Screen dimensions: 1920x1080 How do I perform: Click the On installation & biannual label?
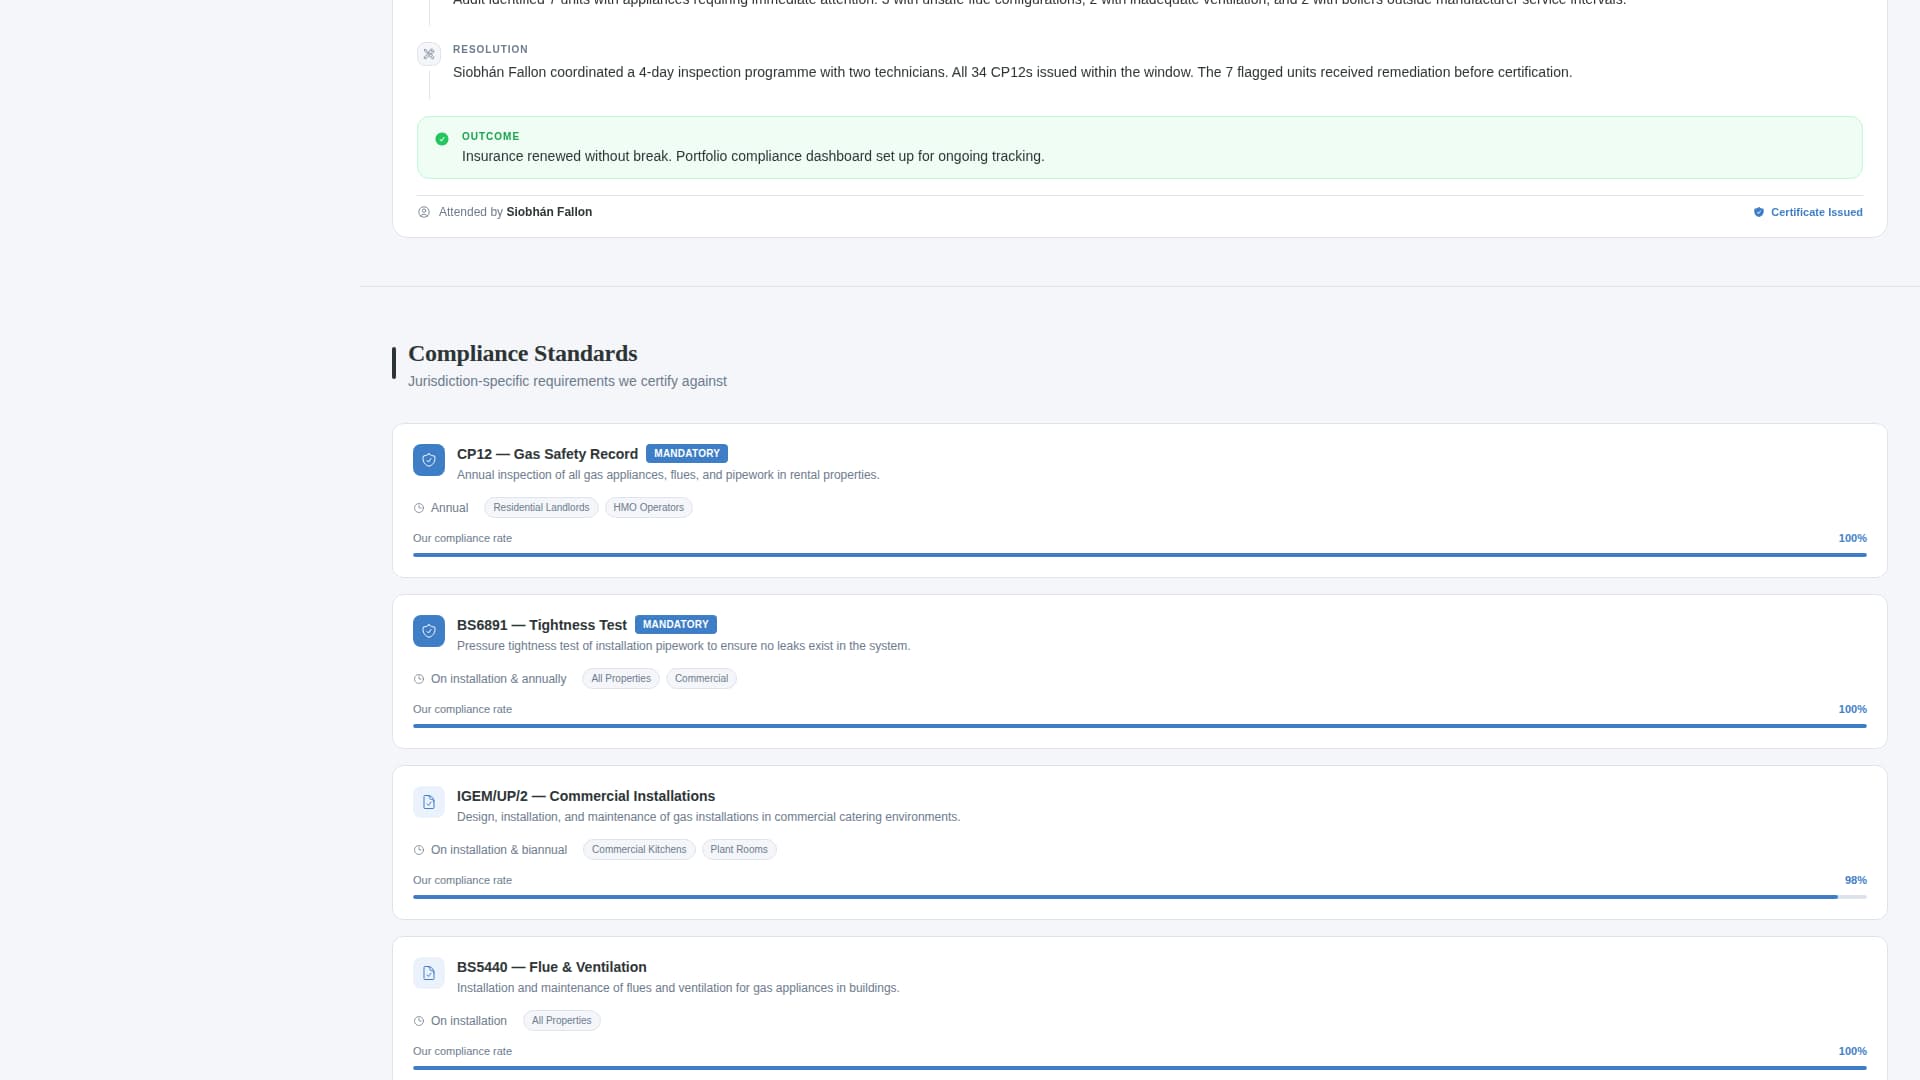[499, 850]
